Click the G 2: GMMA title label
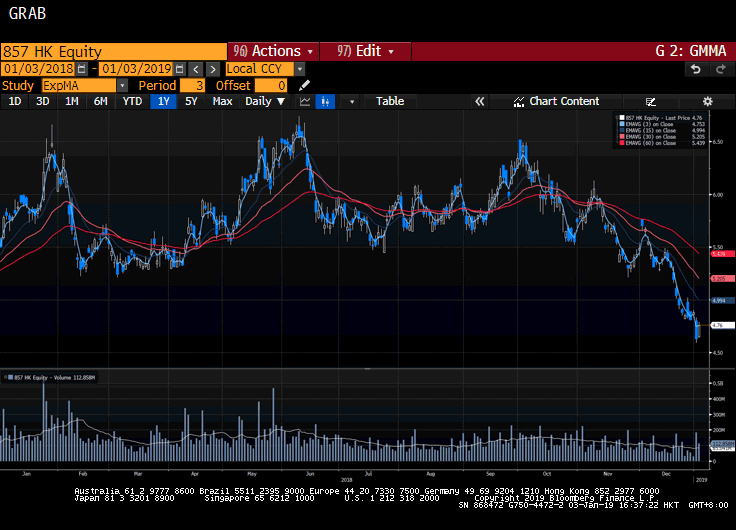The height and width of the screenshot is (530, 736). [690, 51]
